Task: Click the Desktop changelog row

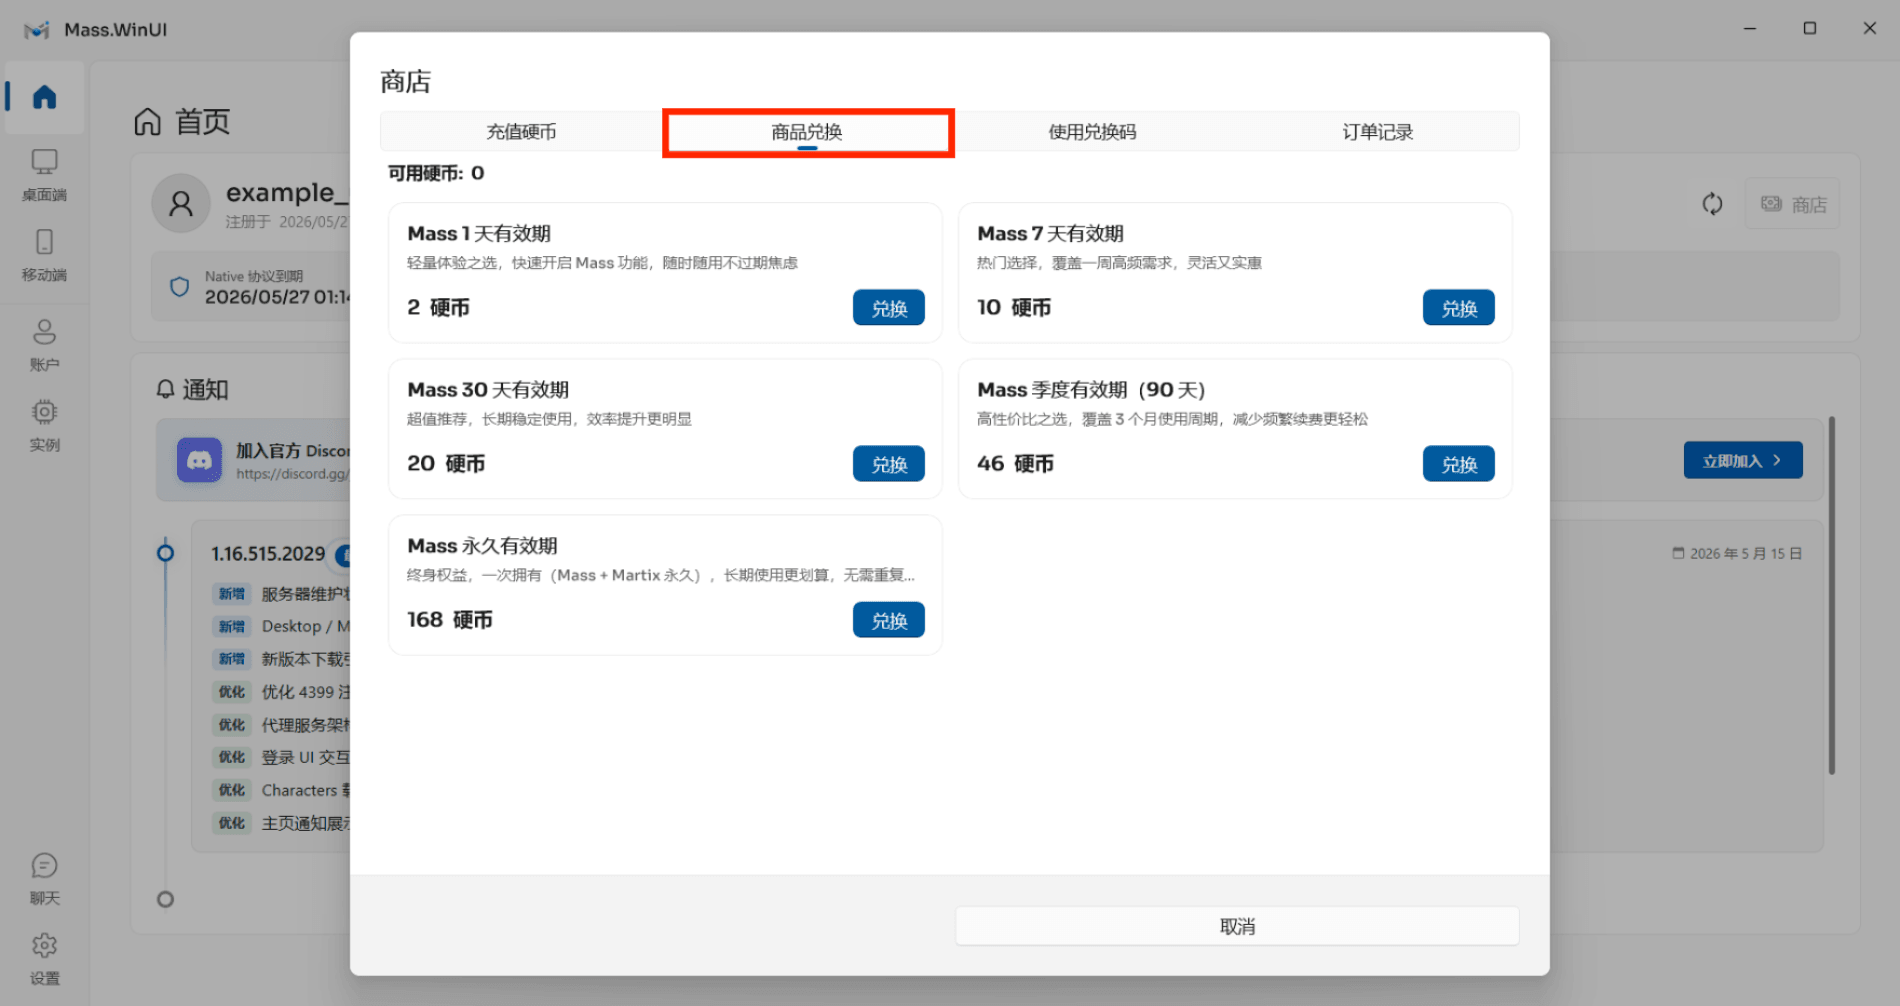Action: (x=282, y=626)
